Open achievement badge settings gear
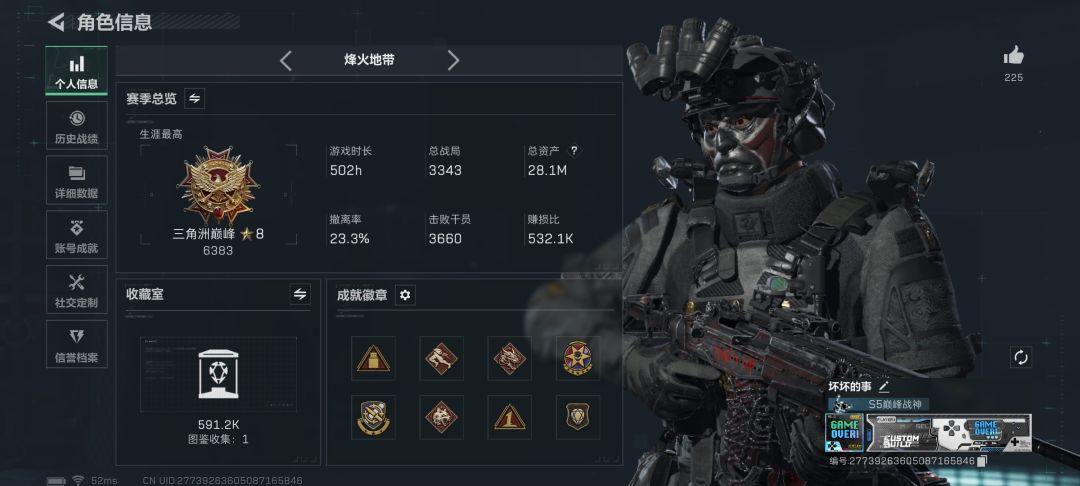 pos(405,295)
